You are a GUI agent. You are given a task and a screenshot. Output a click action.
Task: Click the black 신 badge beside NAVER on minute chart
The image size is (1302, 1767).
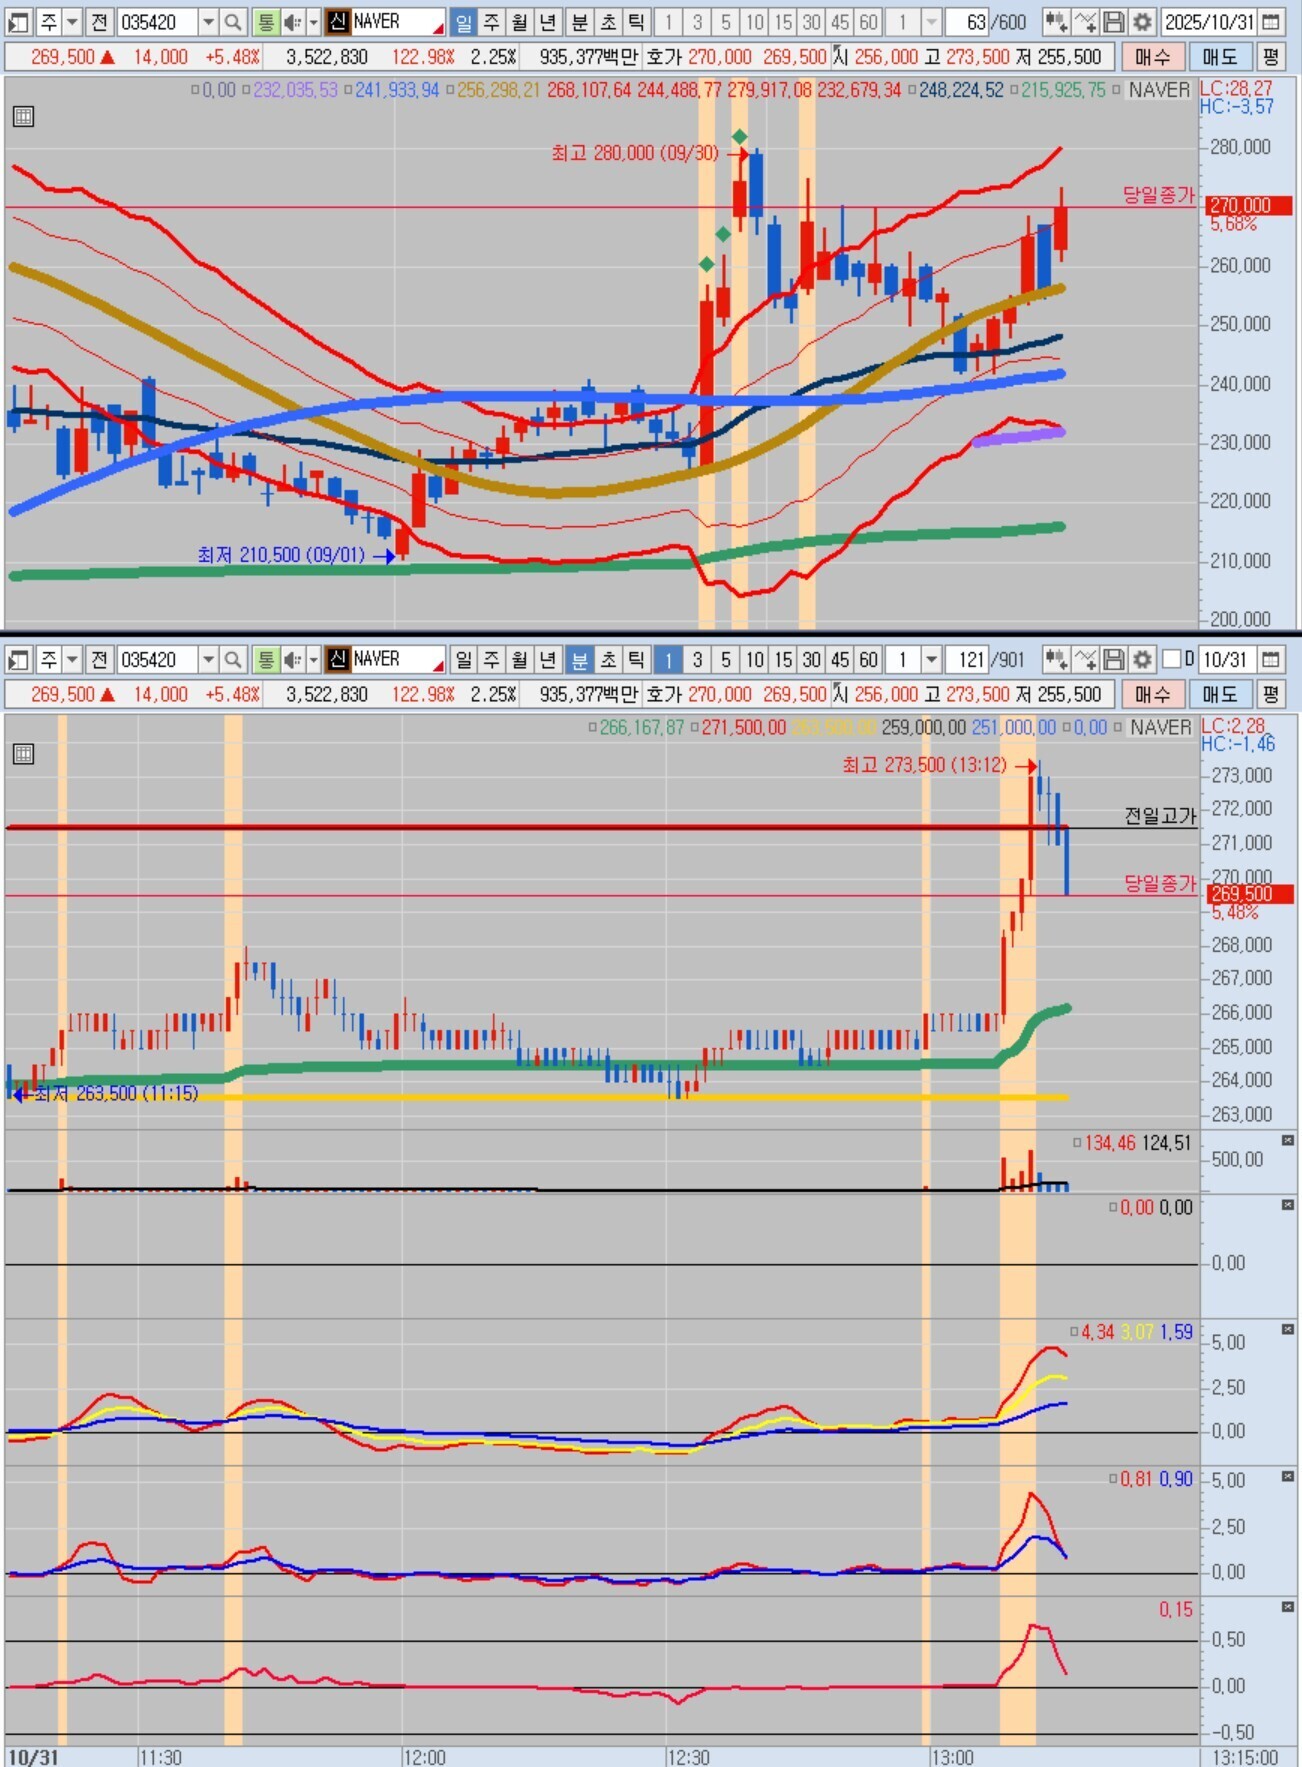click(x=338, y=660)
